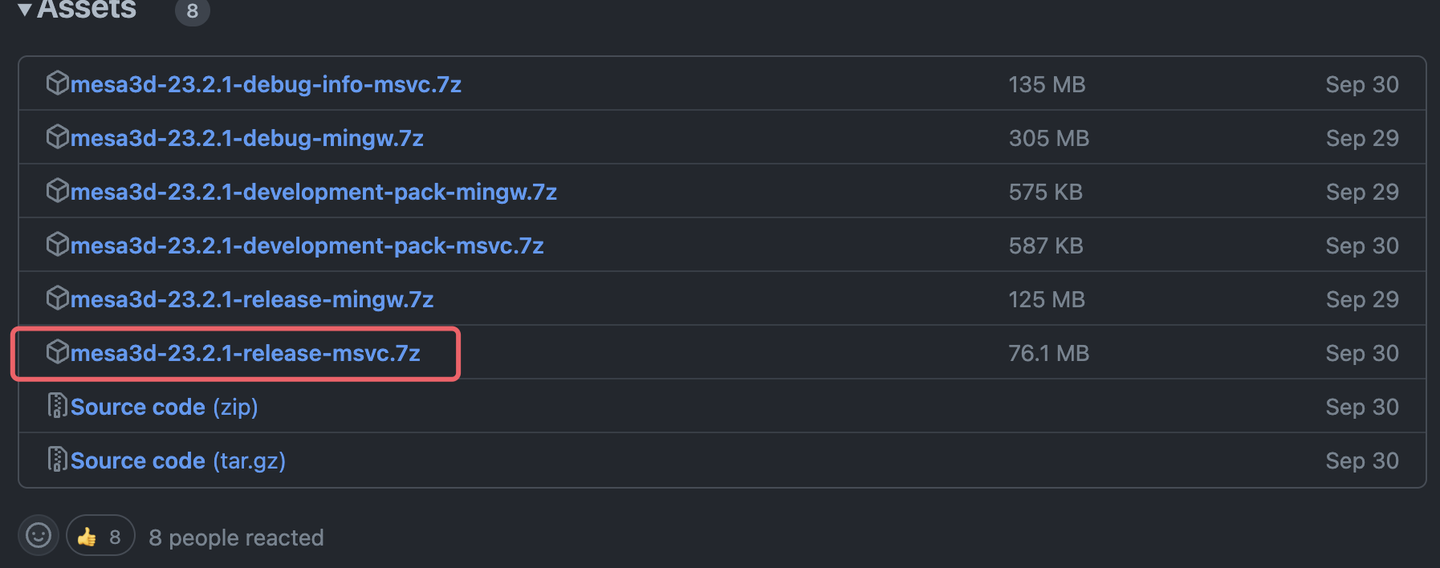This screenshot has width=1440, height=568.
Task: Click package icon beside development-pack-mingw.7z
Action: (x=57, y=191)
